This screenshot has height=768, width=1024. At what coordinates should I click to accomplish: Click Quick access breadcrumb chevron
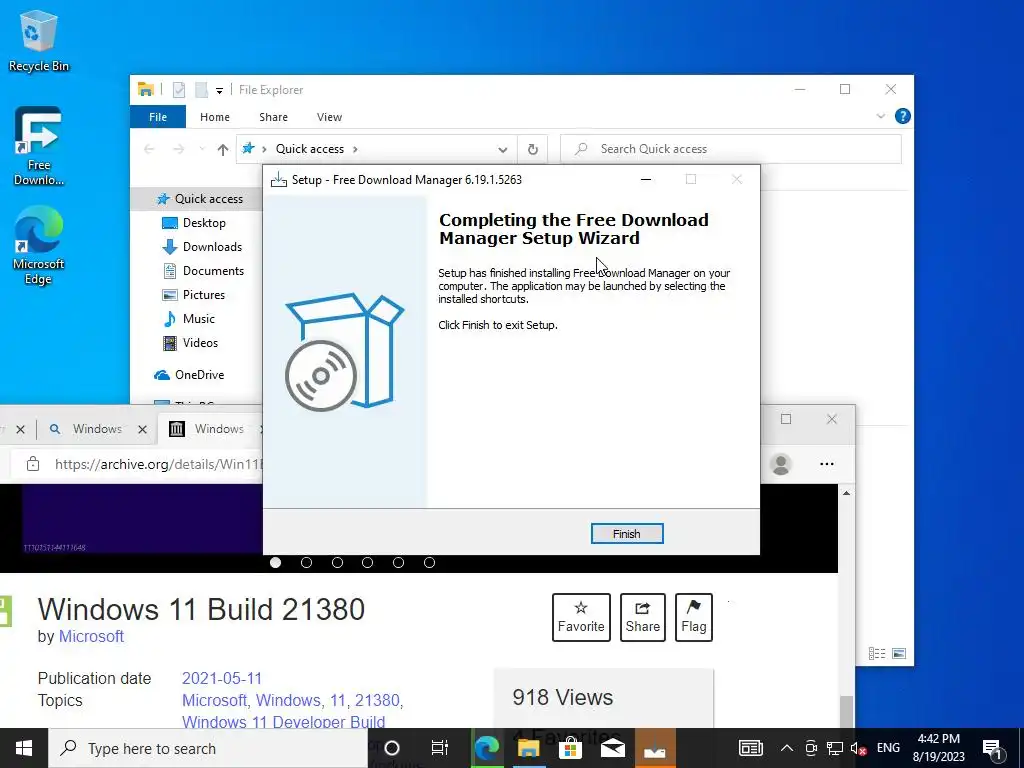[355, 150]
